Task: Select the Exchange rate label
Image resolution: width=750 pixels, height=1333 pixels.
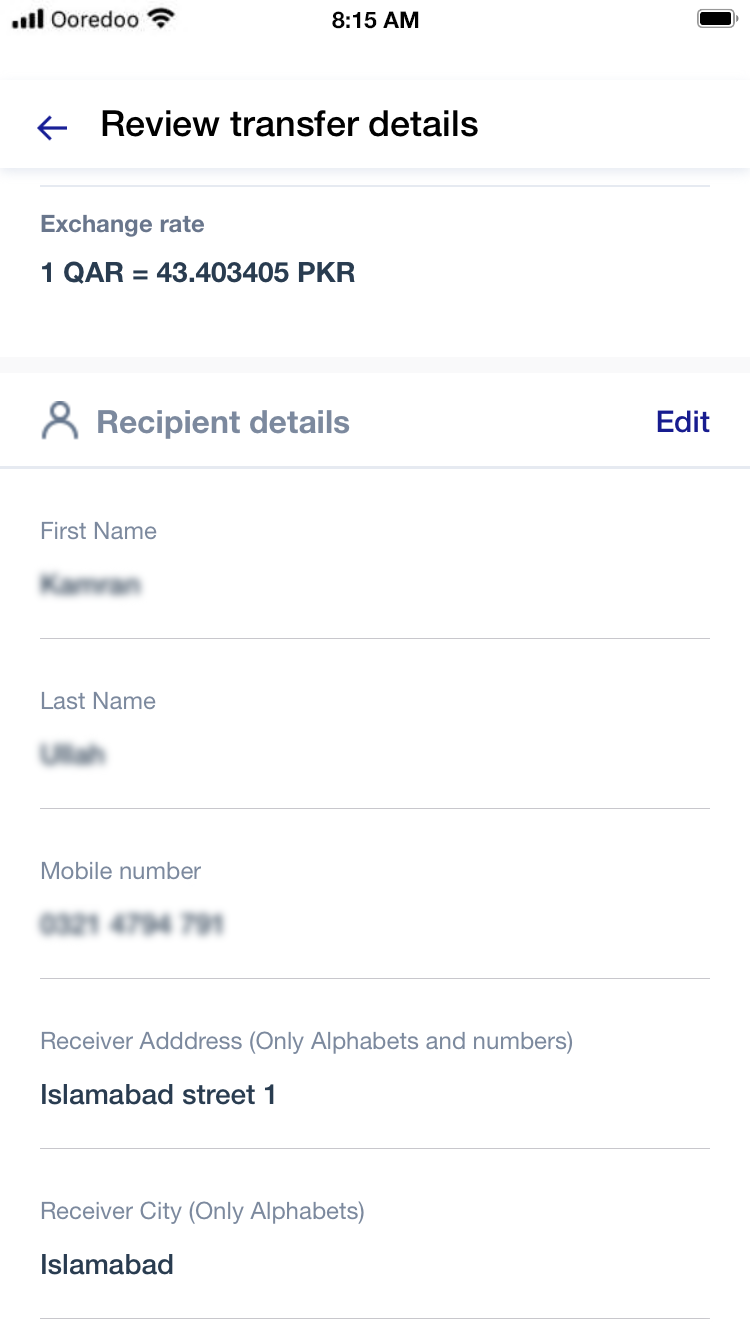Action: click(x=122, y=224)
